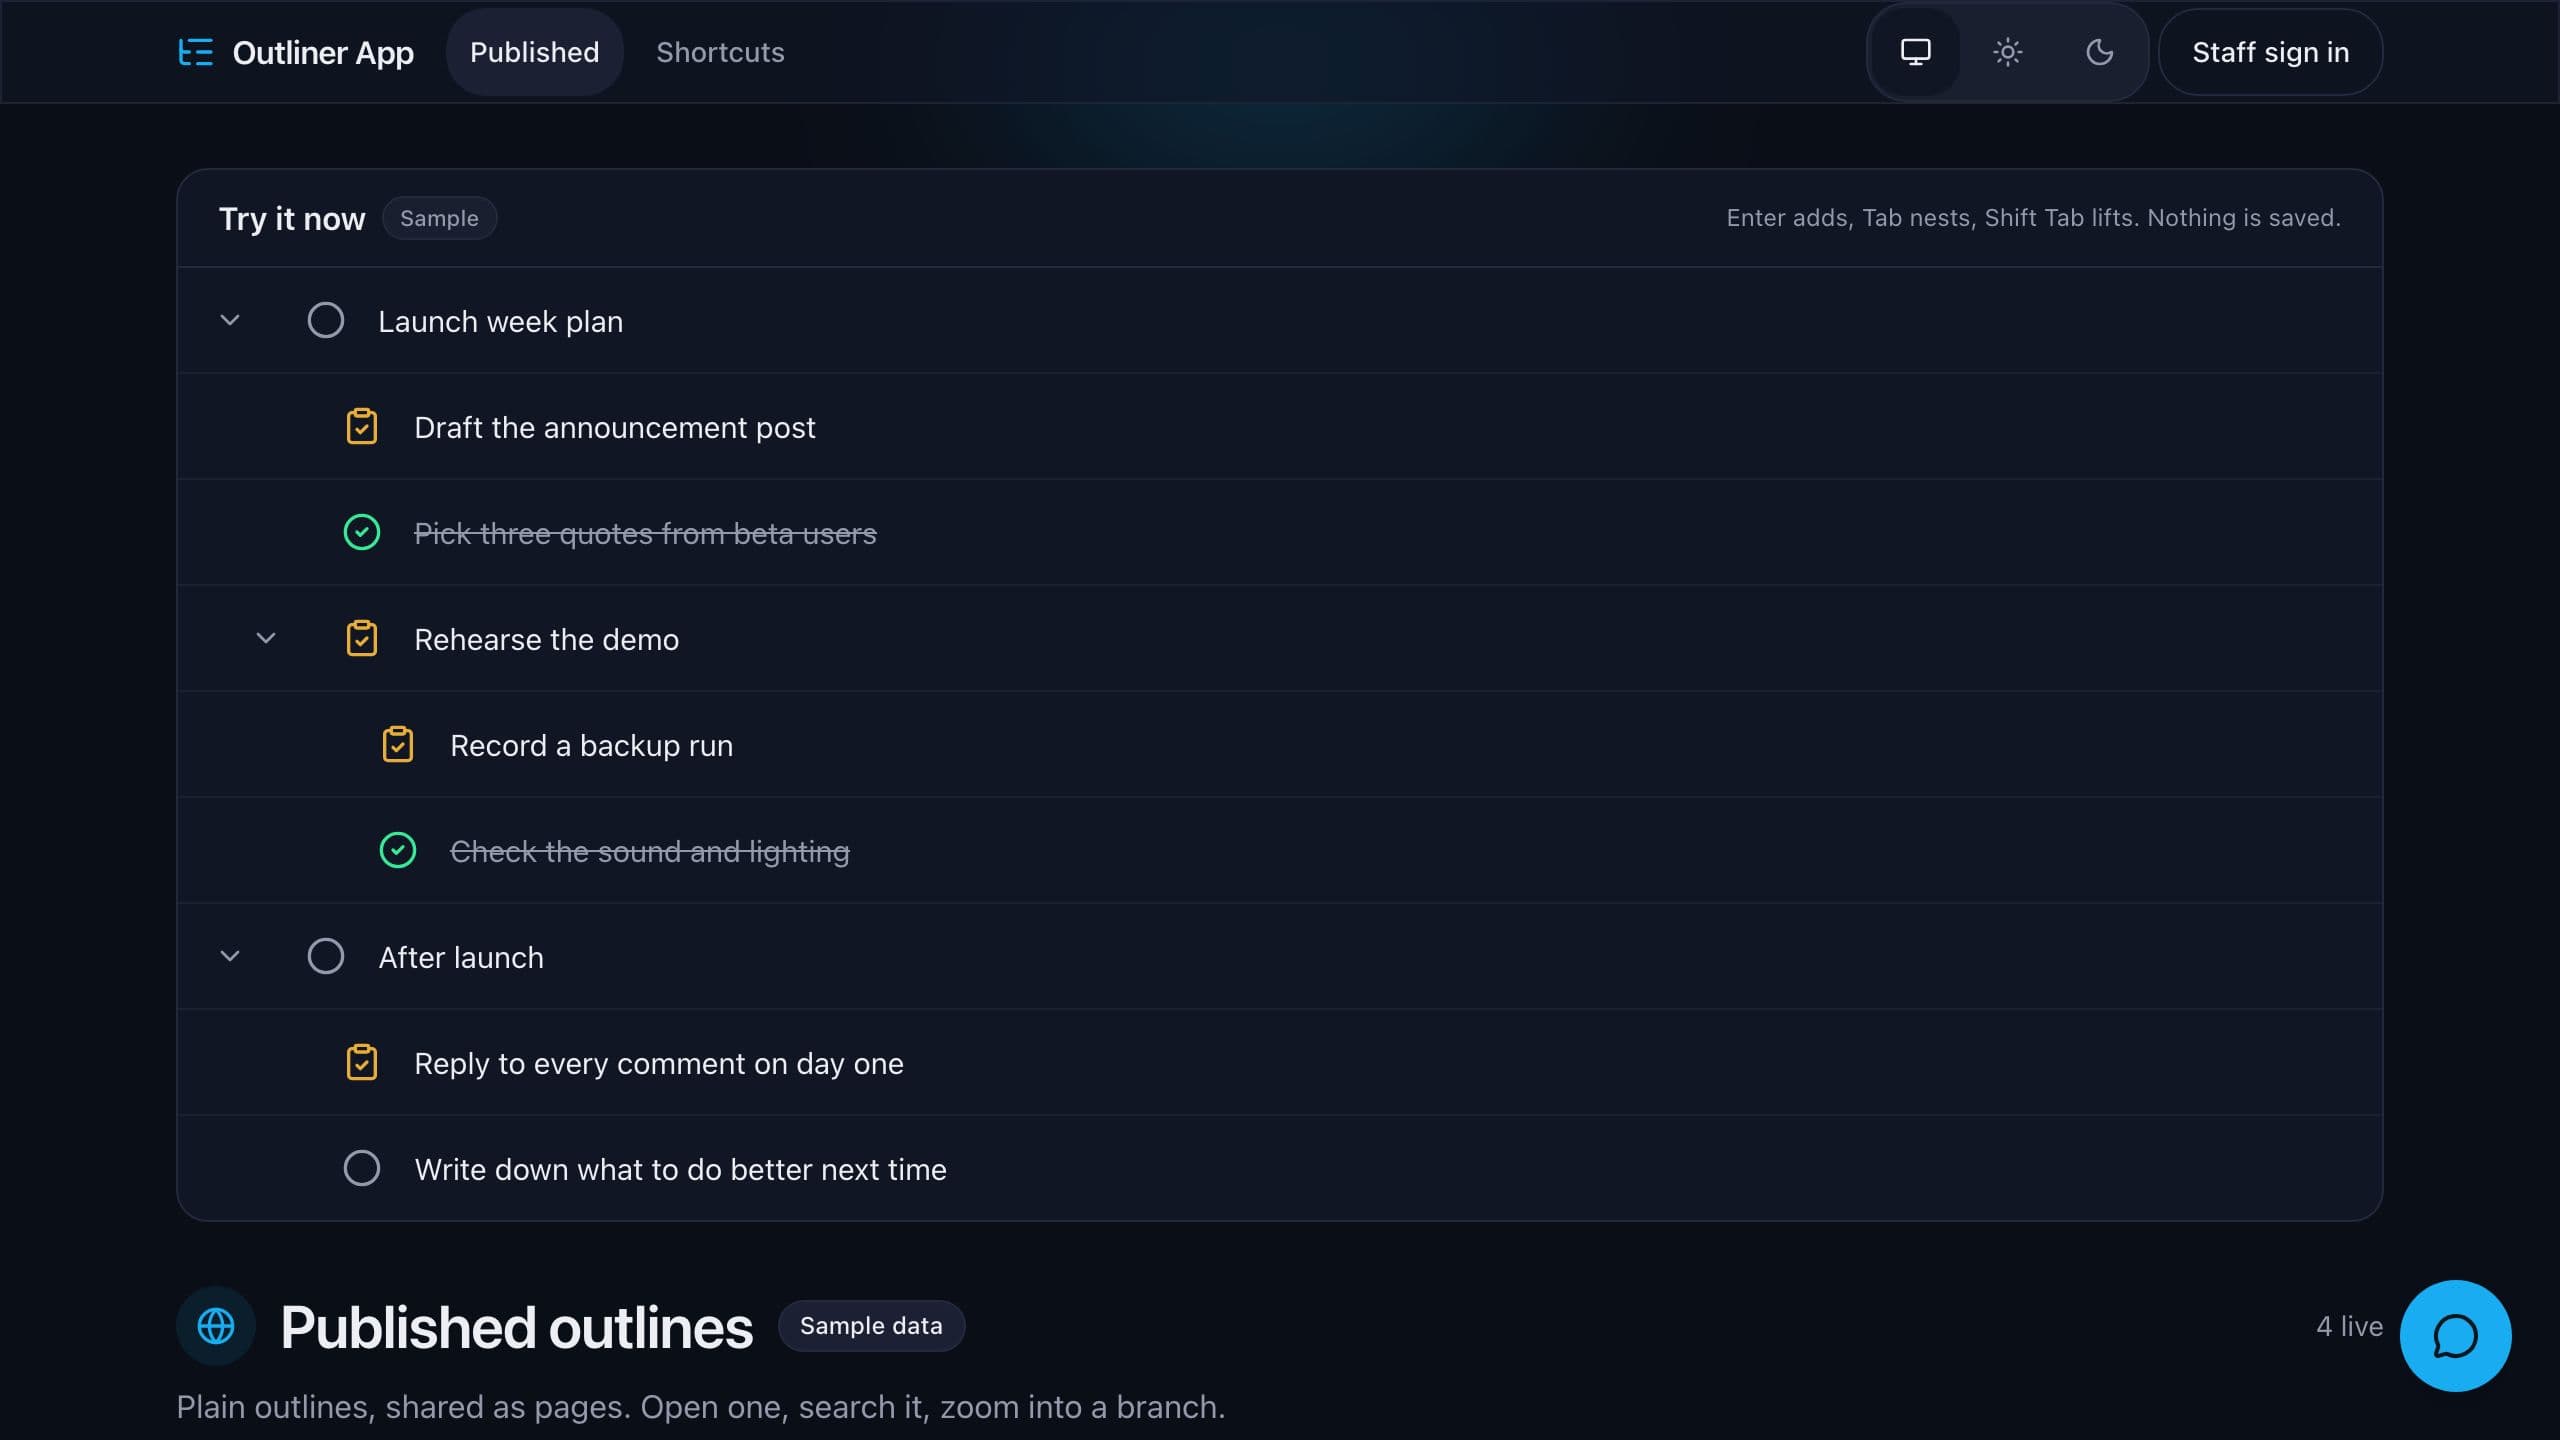Uncheck Pick three quotes from beta users
The height and width of the screenshot is (1440, 2560).
coord(362,533)
